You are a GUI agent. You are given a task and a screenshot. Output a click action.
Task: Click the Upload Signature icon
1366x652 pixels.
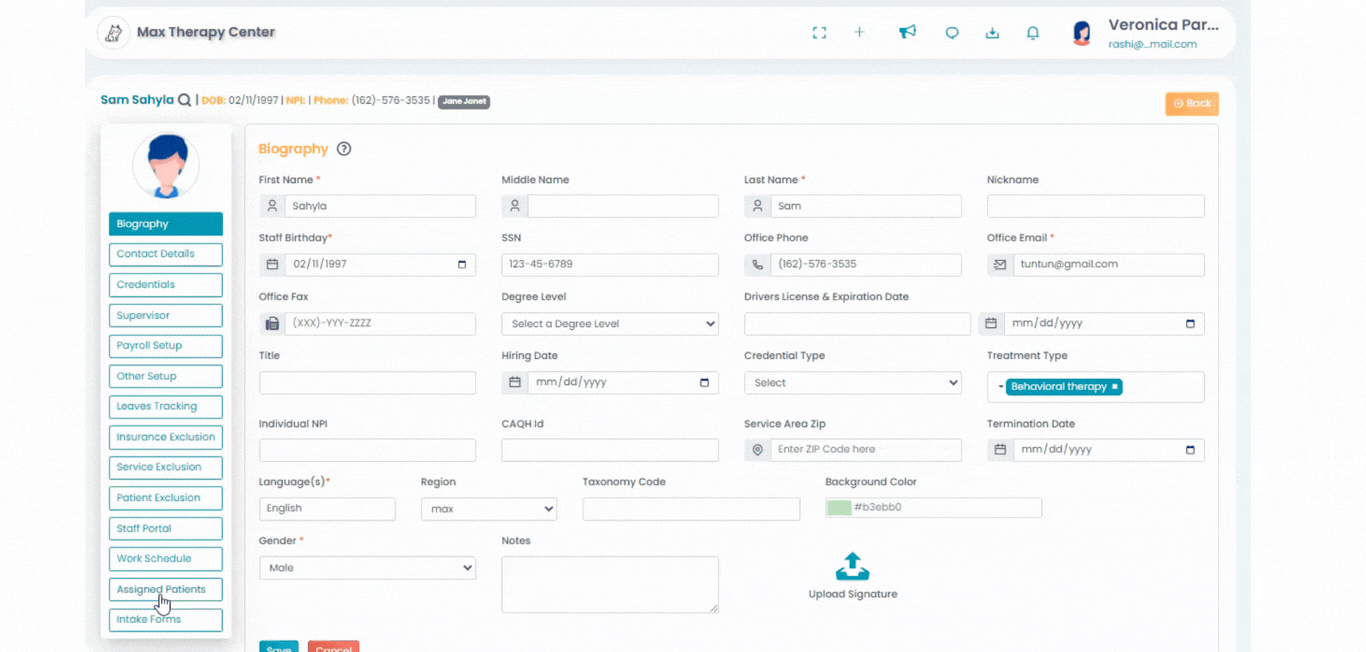852,567
